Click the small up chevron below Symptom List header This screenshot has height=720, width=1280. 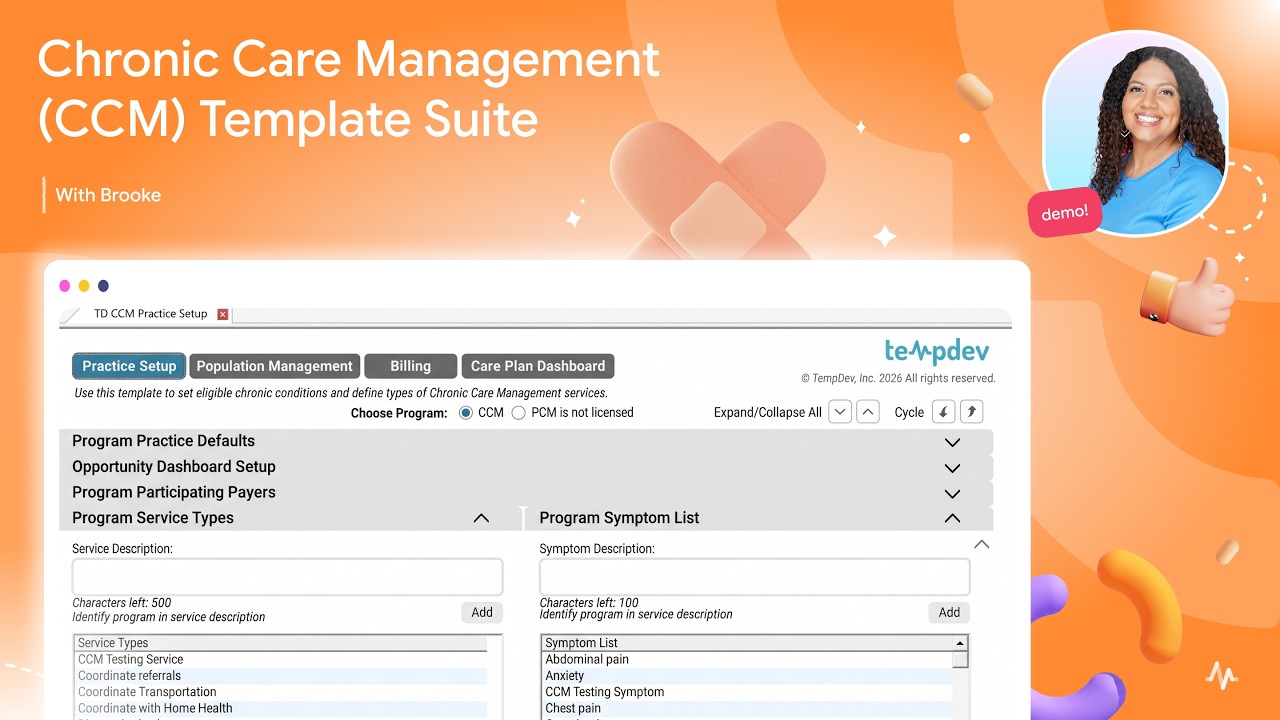point(982,544)
